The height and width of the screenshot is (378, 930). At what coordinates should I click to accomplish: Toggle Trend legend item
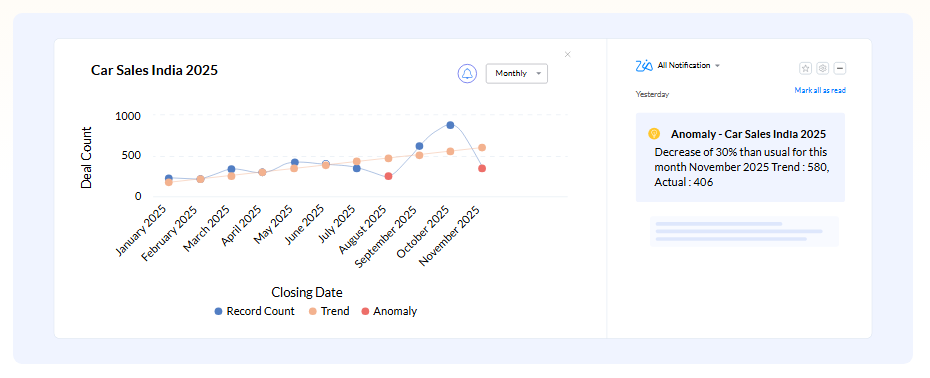click(x=329, y=312)
